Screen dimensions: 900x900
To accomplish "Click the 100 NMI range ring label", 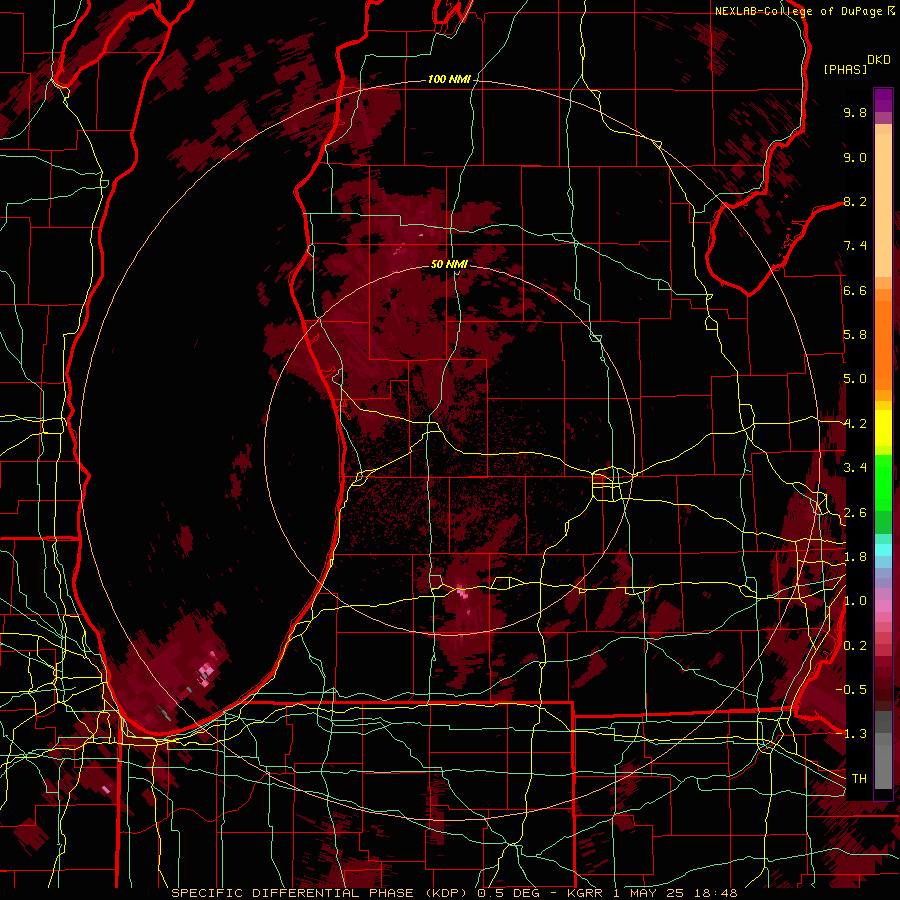I will click(x=448, y=79).
